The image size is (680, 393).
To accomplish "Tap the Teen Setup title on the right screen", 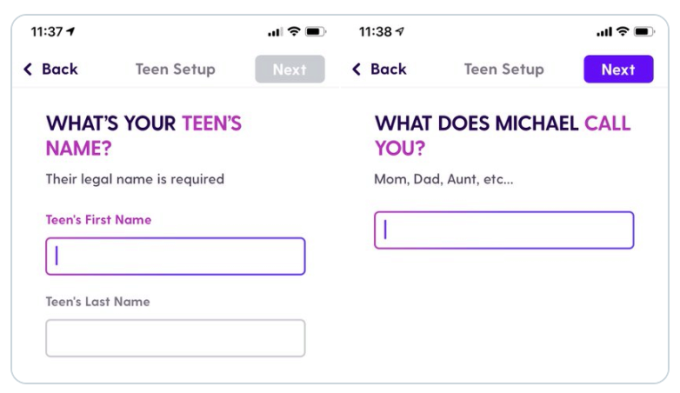I will click(504, 69).
